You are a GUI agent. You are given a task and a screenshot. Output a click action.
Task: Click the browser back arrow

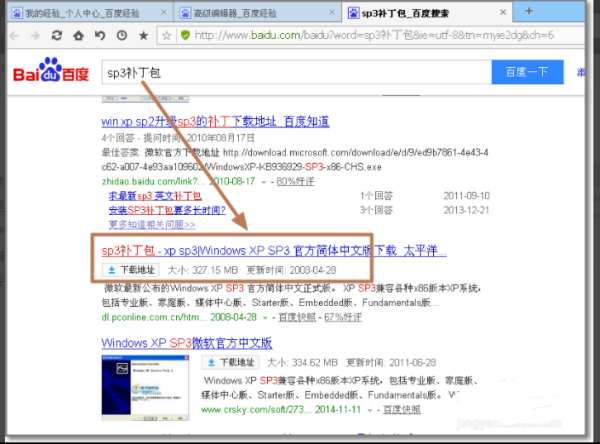click(14, 36)
